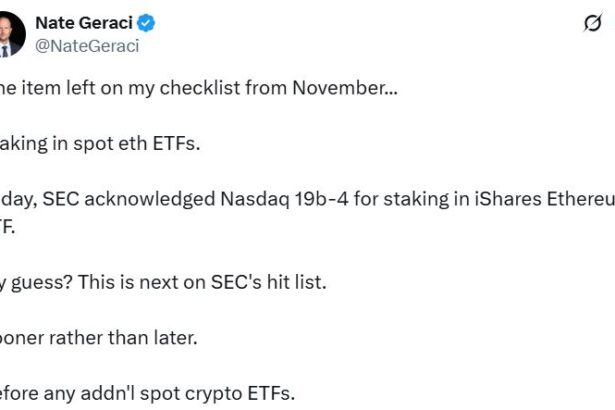Click the Grok slashed-circle icon
The width and height of the screenshot is (615, 410).
point(592,26)
